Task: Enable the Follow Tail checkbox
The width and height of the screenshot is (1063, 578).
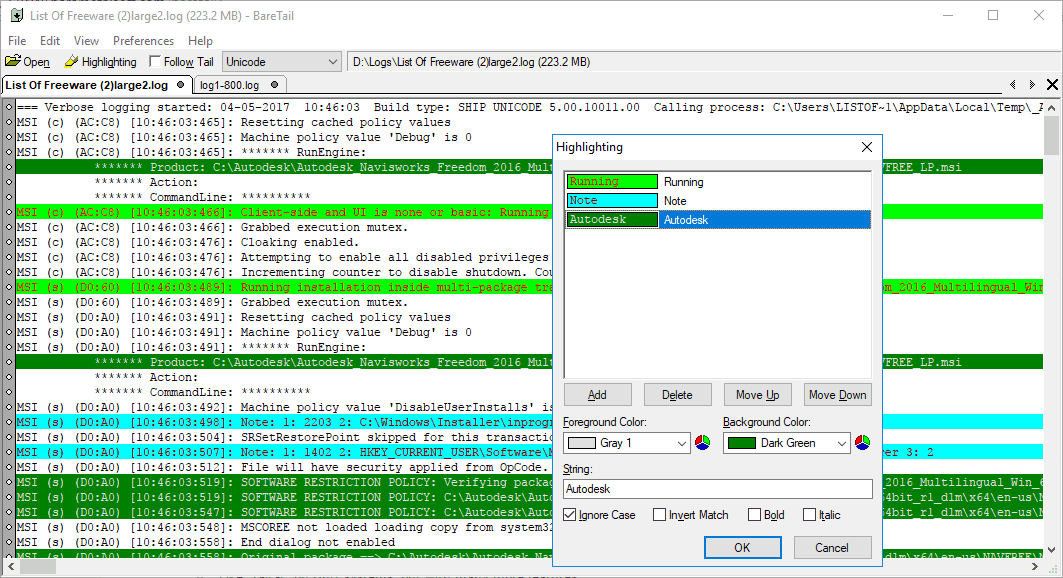Action: [x=155, y=62]
